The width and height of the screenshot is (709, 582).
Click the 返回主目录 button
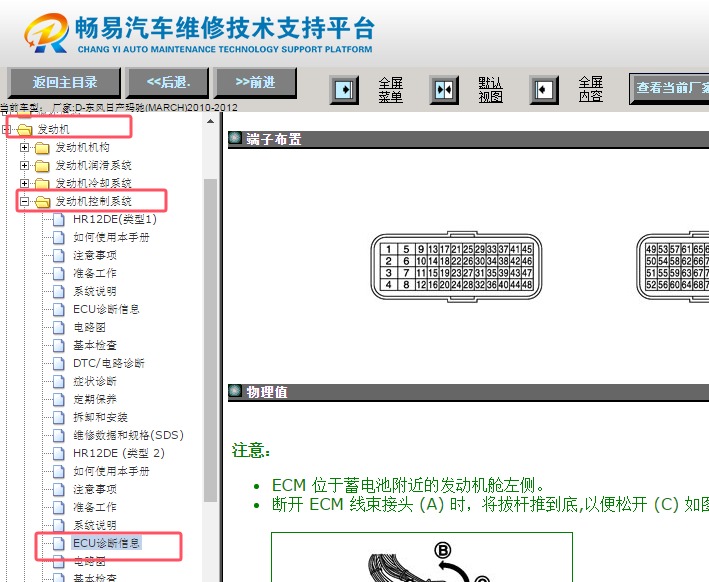pos(65,83)
